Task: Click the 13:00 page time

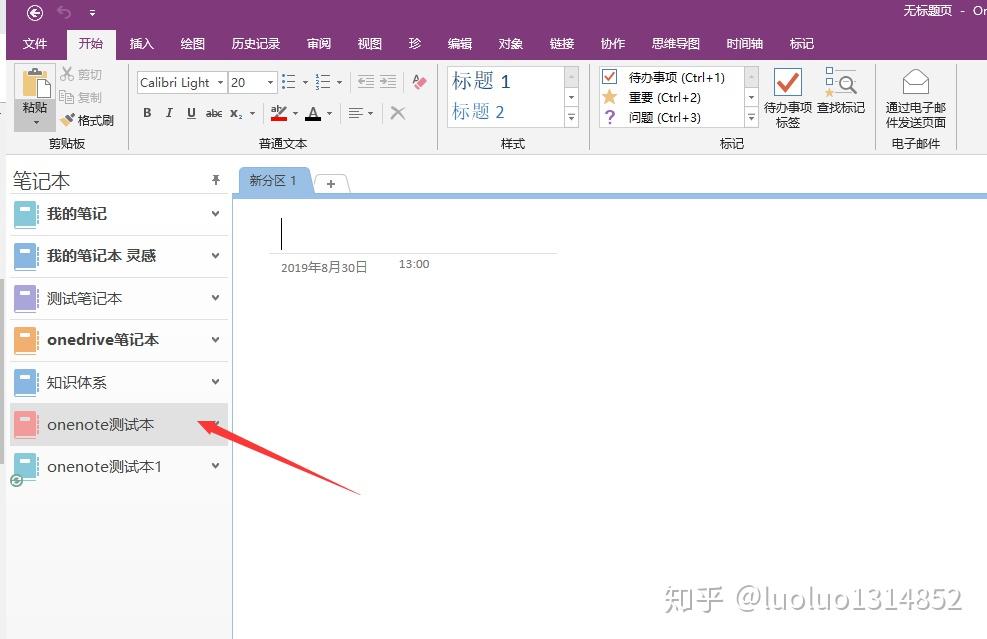Action: point(414,264)
